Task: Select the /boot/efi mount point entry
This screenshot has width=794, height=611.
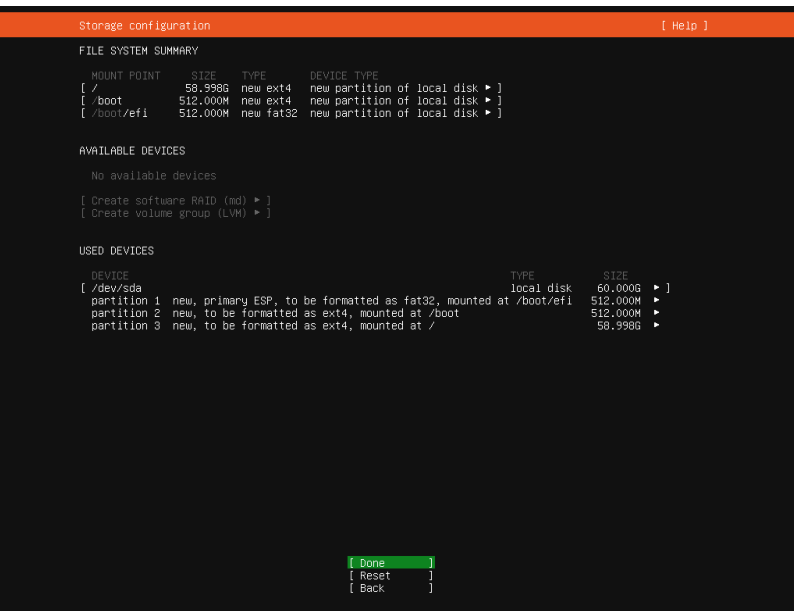Action: point(119,113)
